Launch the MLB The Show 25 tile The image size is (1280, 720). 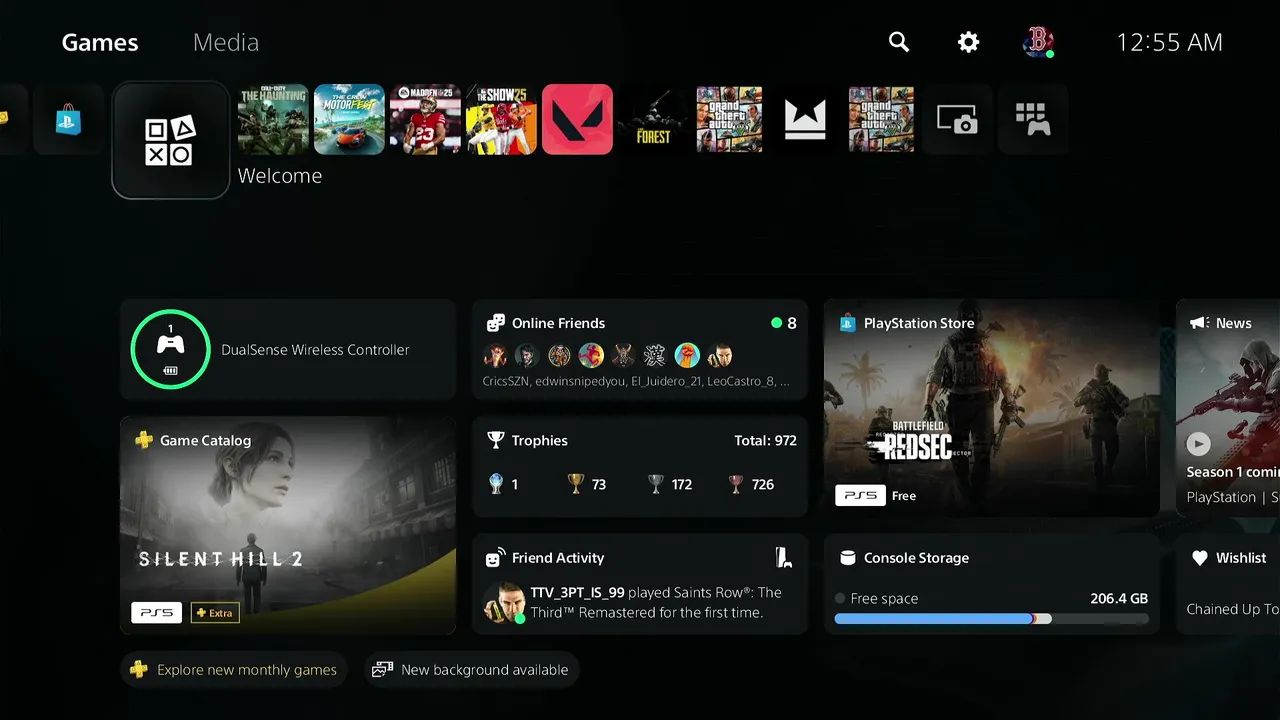point(501,119)
